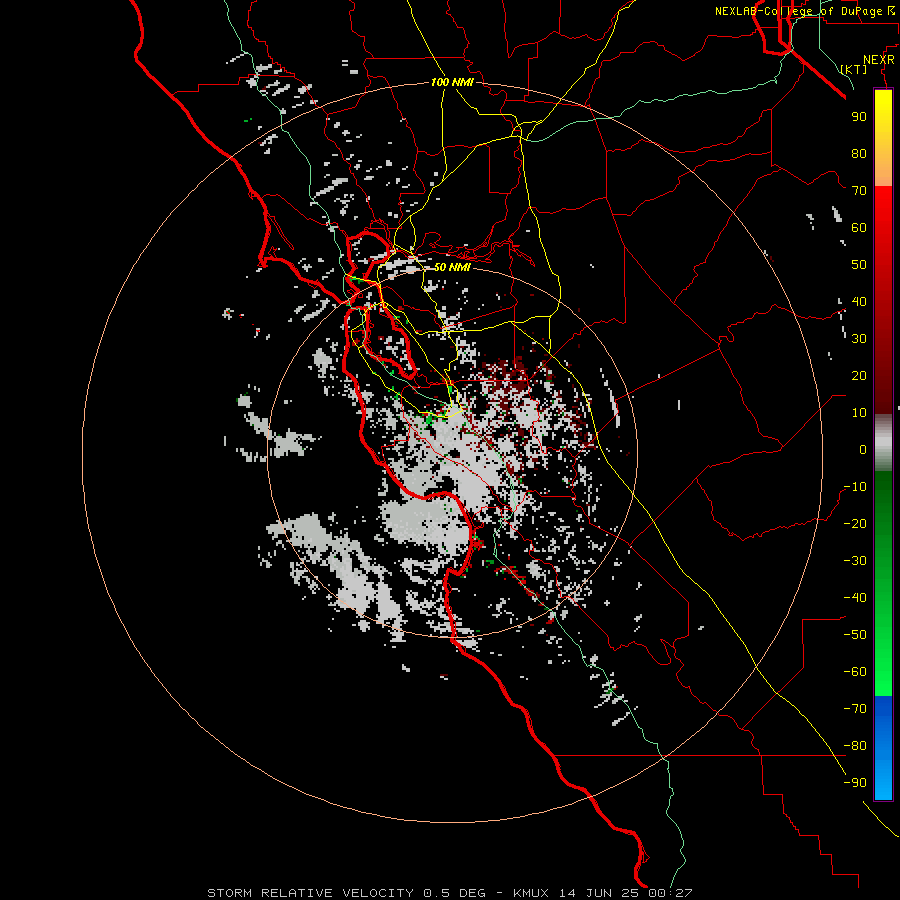Click the -80 value on velocity scale

coord(855,746)
